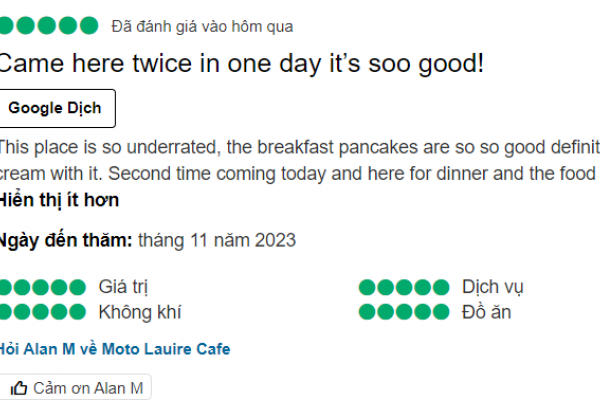Image resolution: width=600 pixels, height=400 pixels.
Task: Select the Không khí label
Action: (x=140, y=312)
